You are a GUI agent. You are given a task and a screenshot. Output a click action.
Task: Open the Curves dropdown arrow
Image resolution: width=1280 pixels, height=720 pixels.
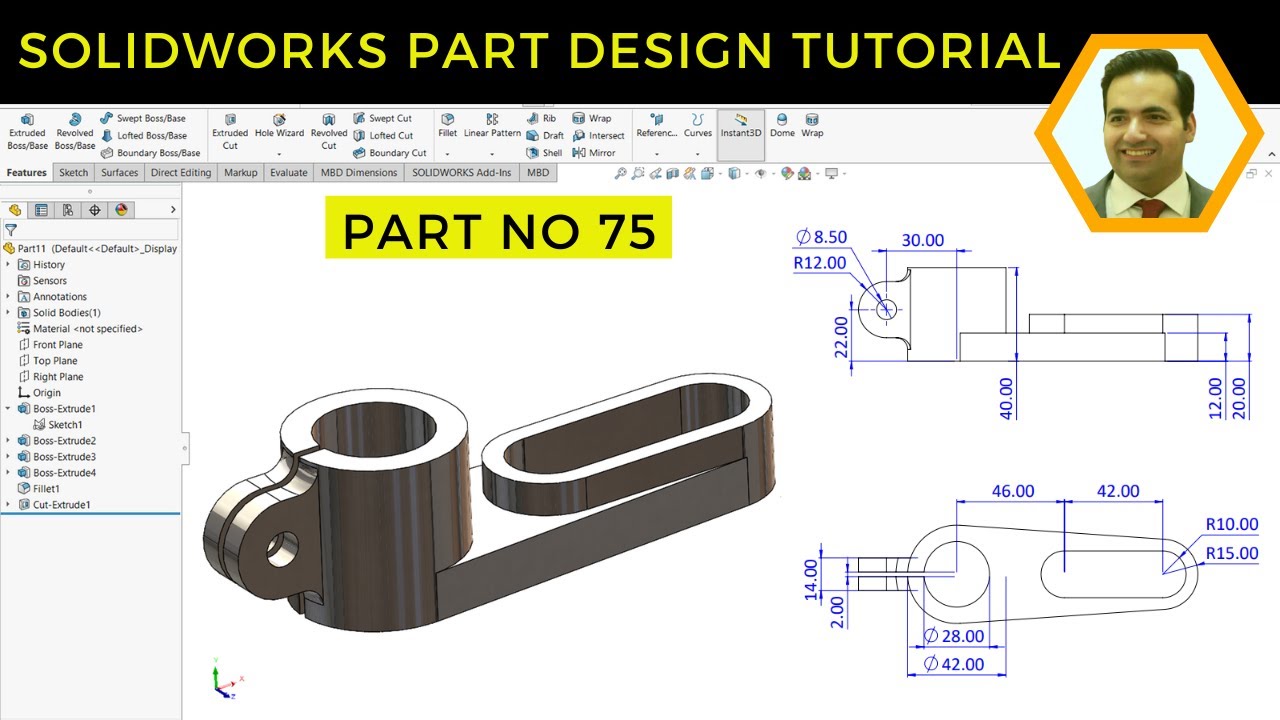698,154
